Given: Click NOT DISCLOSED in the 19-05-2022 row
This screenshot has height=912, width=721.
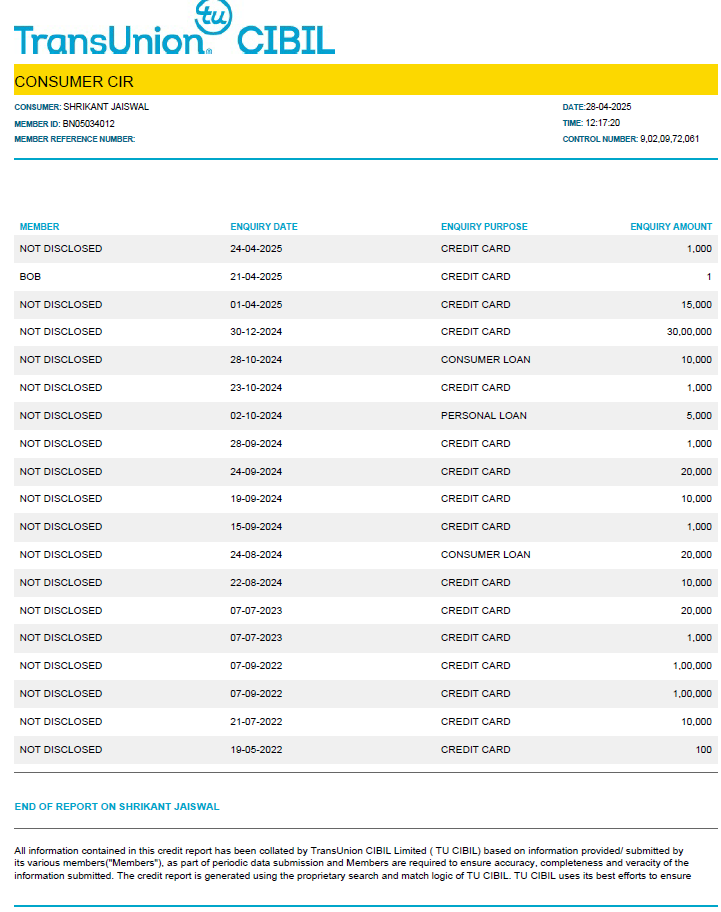Looking at the screenshot, I should (61, 749).
